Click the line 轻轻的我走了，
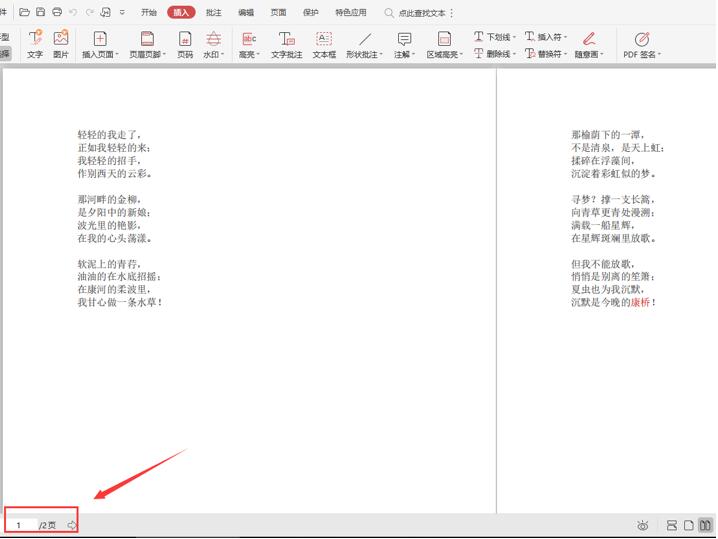Image resolution: width=718 pixels, height=539 pixels. (x=109, y=135)
